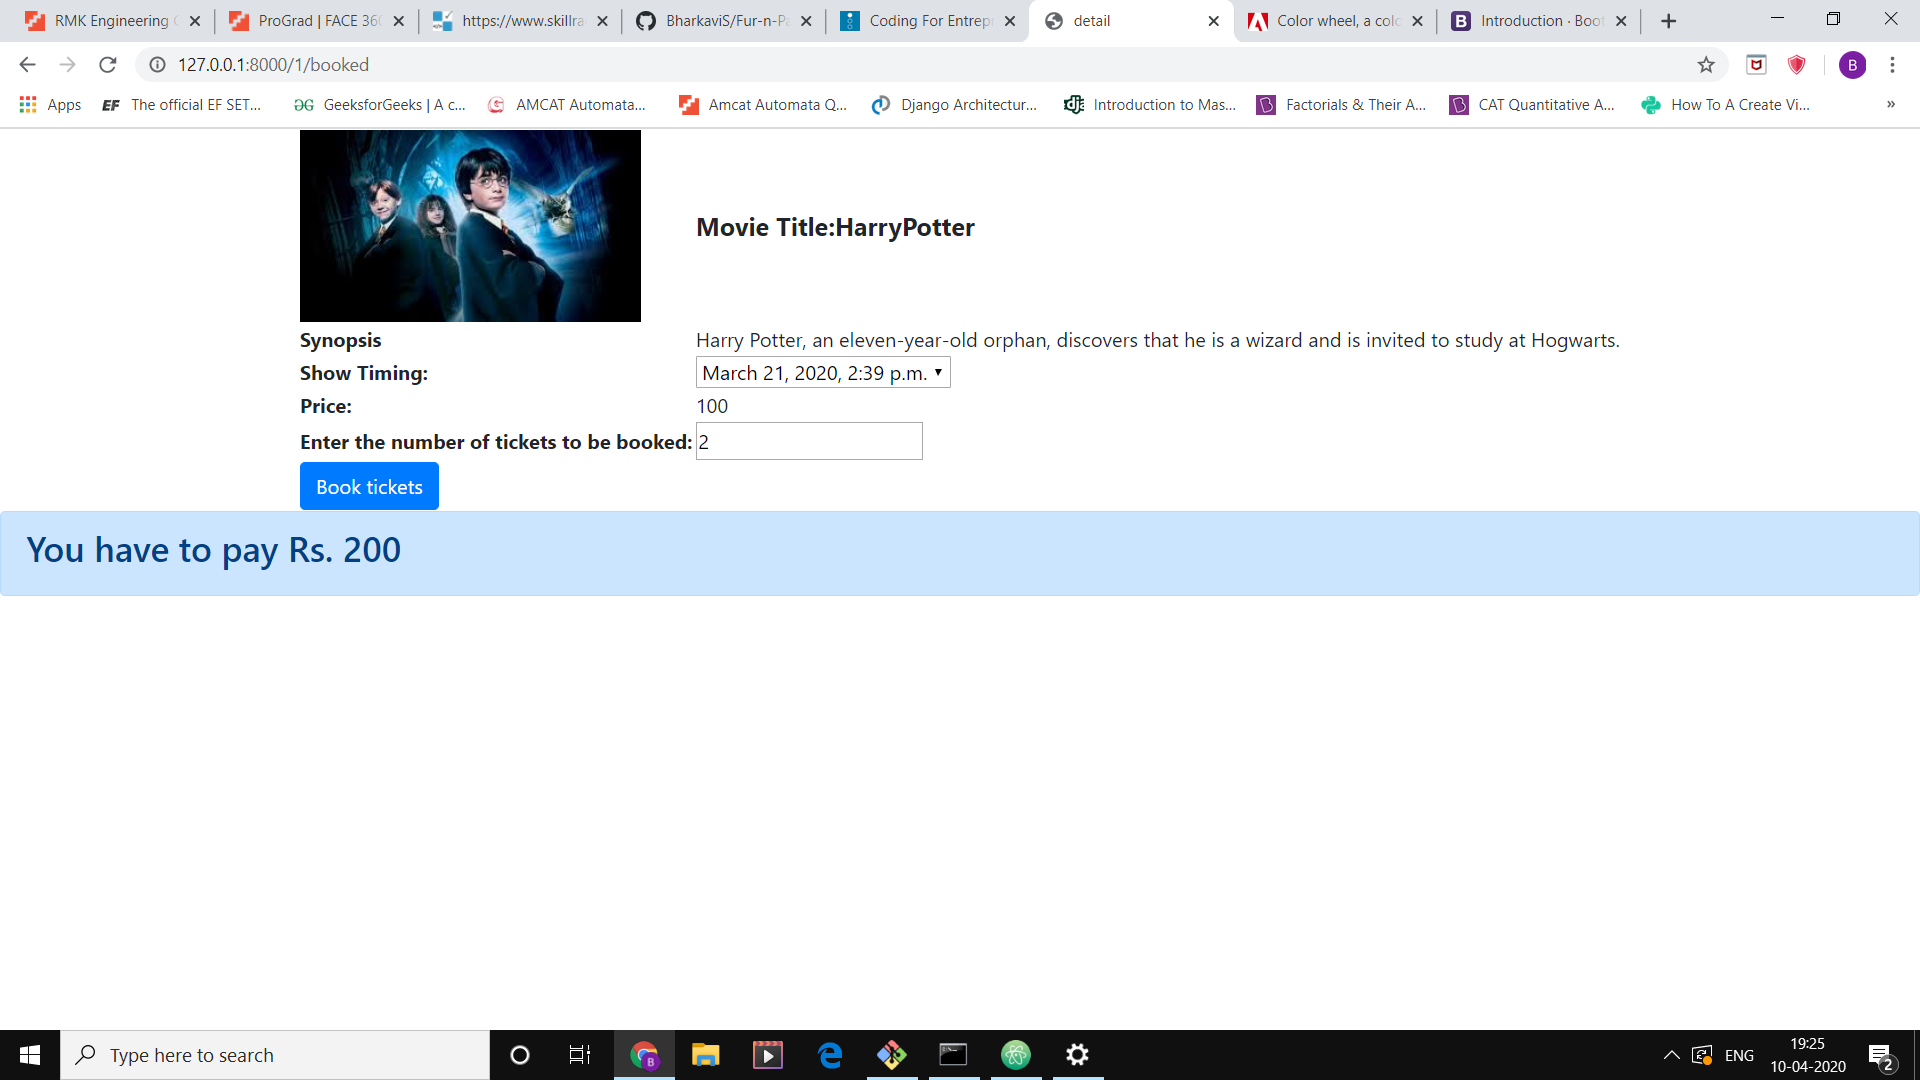Switch to the Color wheel tab
1920x1080 pixels.
1330,20
